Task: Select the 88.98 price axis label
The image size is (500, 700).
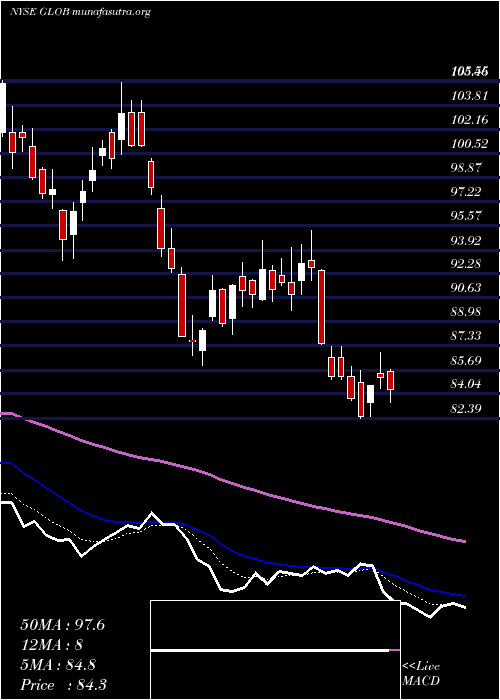Action: (466, 312)
